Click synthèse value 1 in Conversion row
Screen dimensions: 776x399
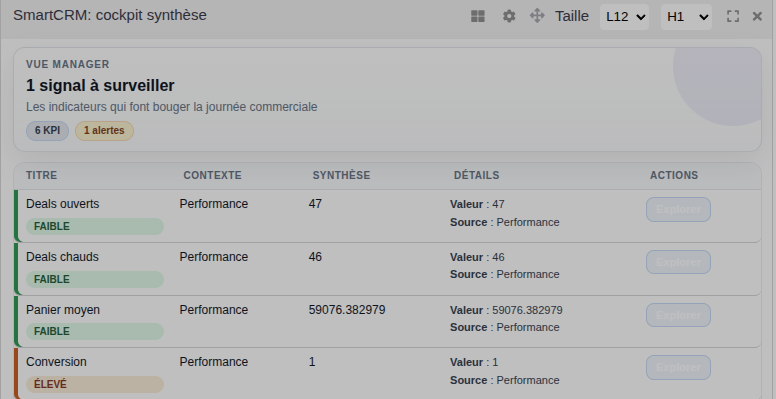click(312, 362)
